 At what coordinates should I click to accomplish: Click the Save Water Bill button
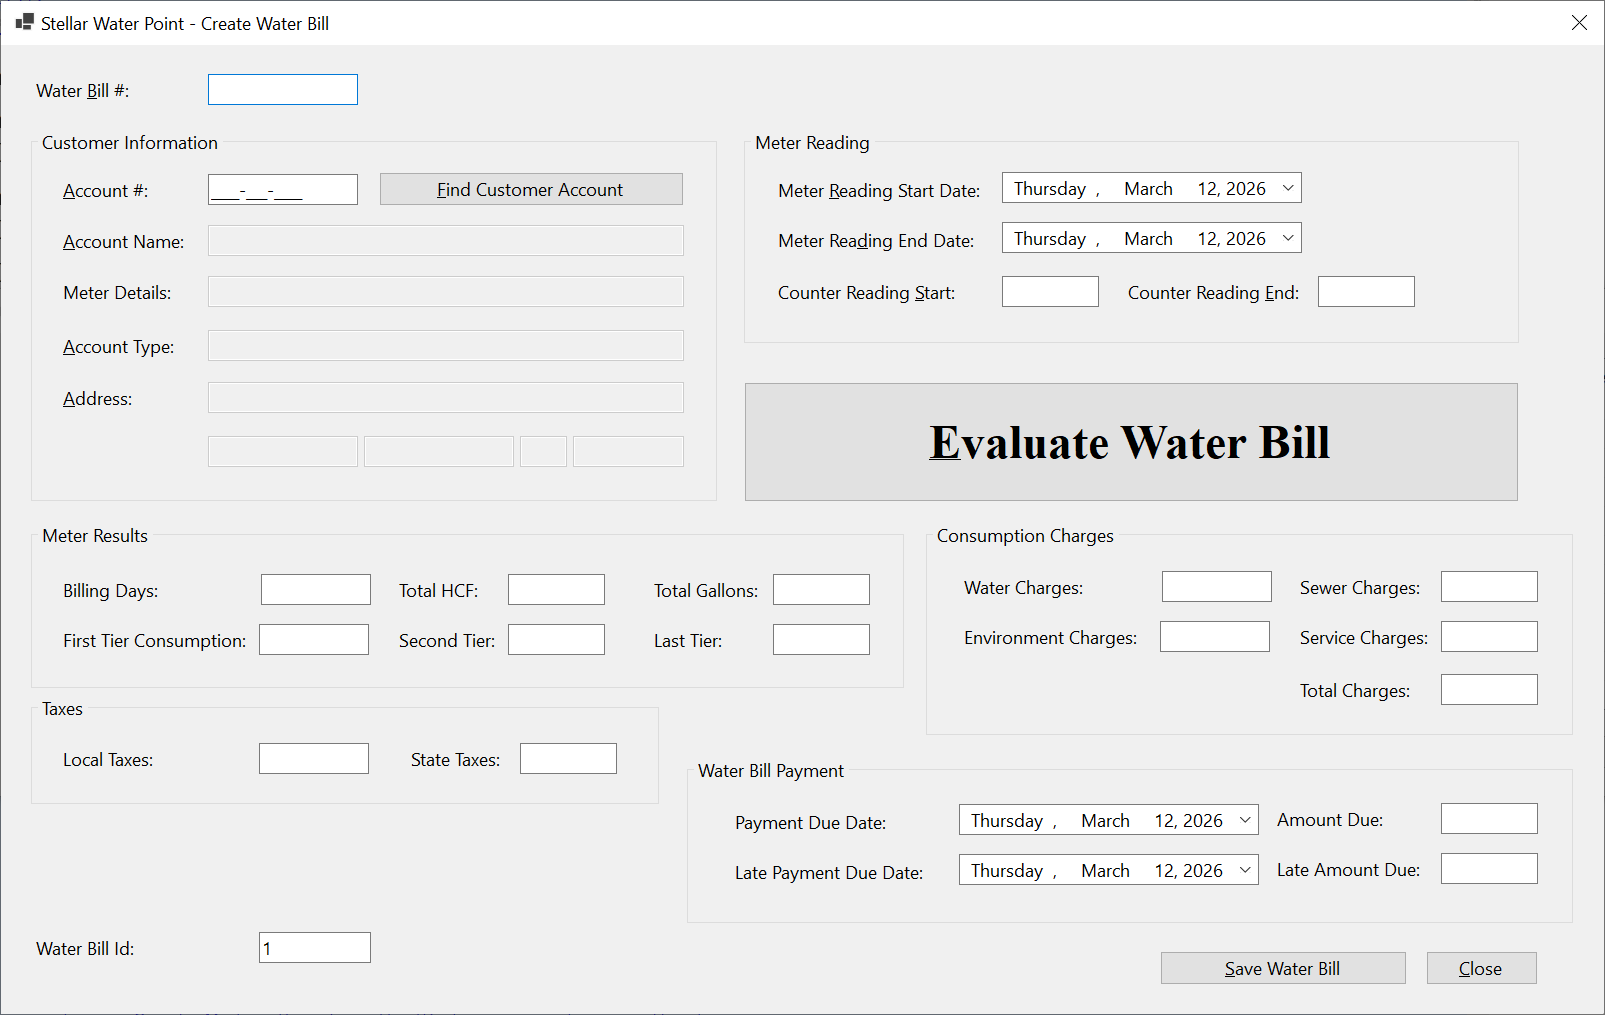(1283, 968)
